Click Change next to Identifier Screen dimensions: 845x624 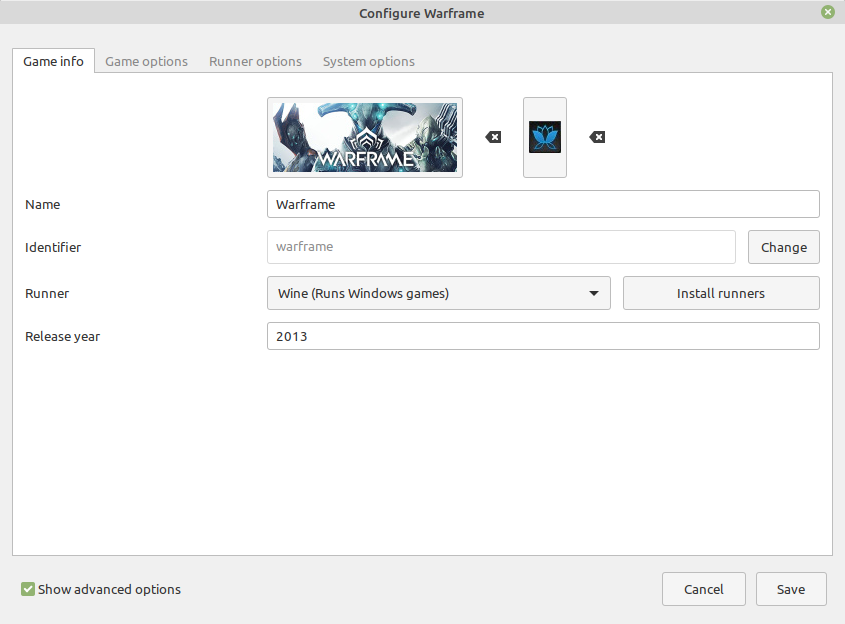click(784, 247)
